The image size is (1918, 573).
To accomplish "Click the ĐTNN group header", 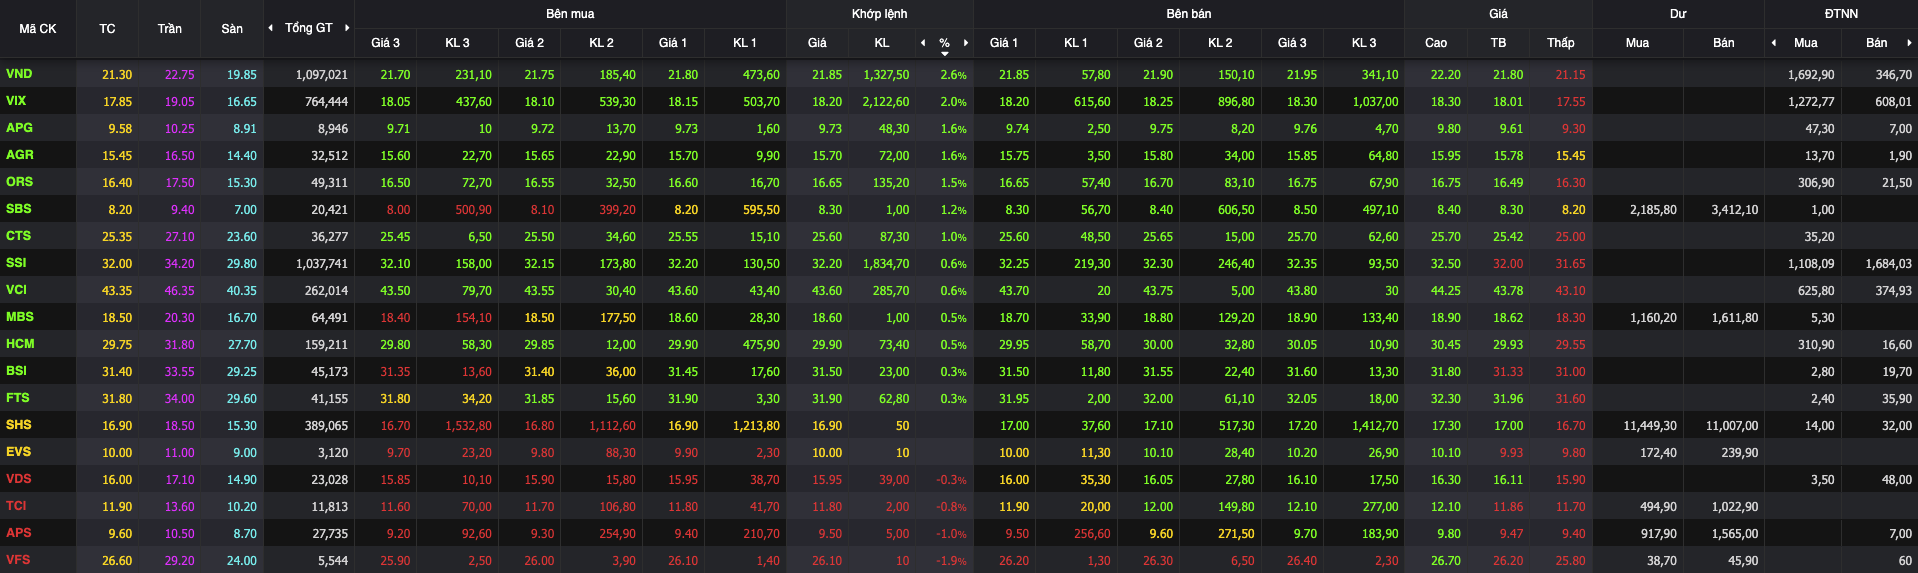I will point(1841,14).
